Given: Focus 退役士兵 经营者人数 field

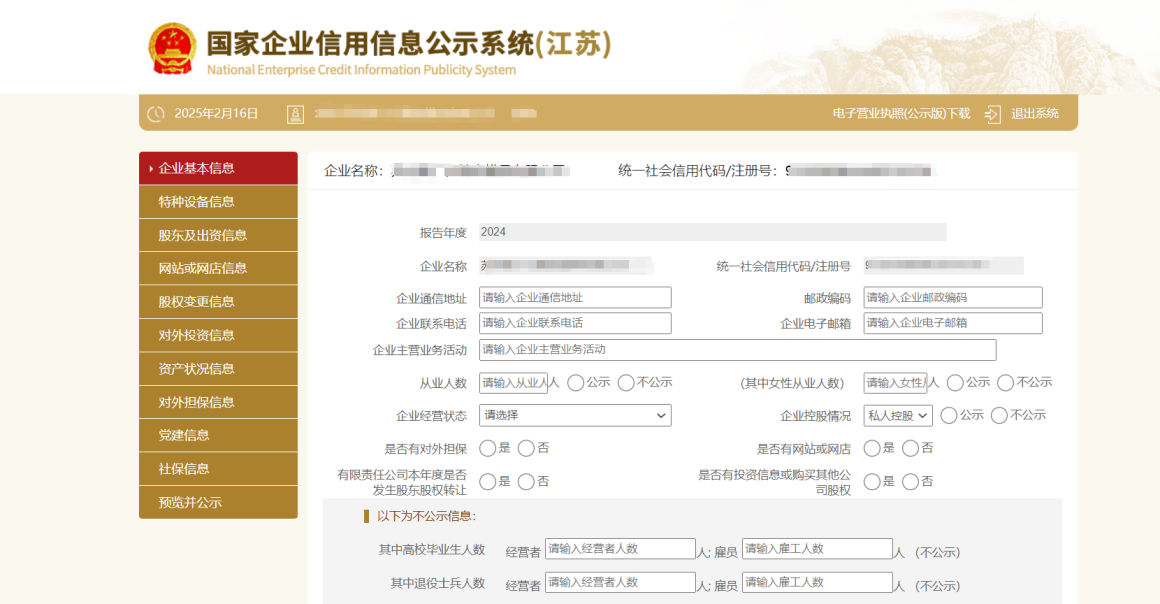Looking at the screenshot, I should tap(620, 583).
